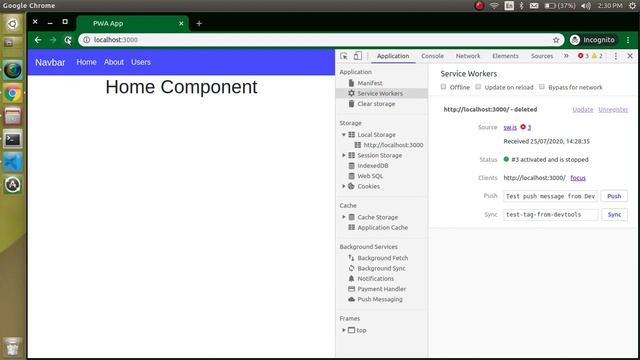Open Home link in Navbar
Viewport: 640px width, 360px height.
[87, 62]
